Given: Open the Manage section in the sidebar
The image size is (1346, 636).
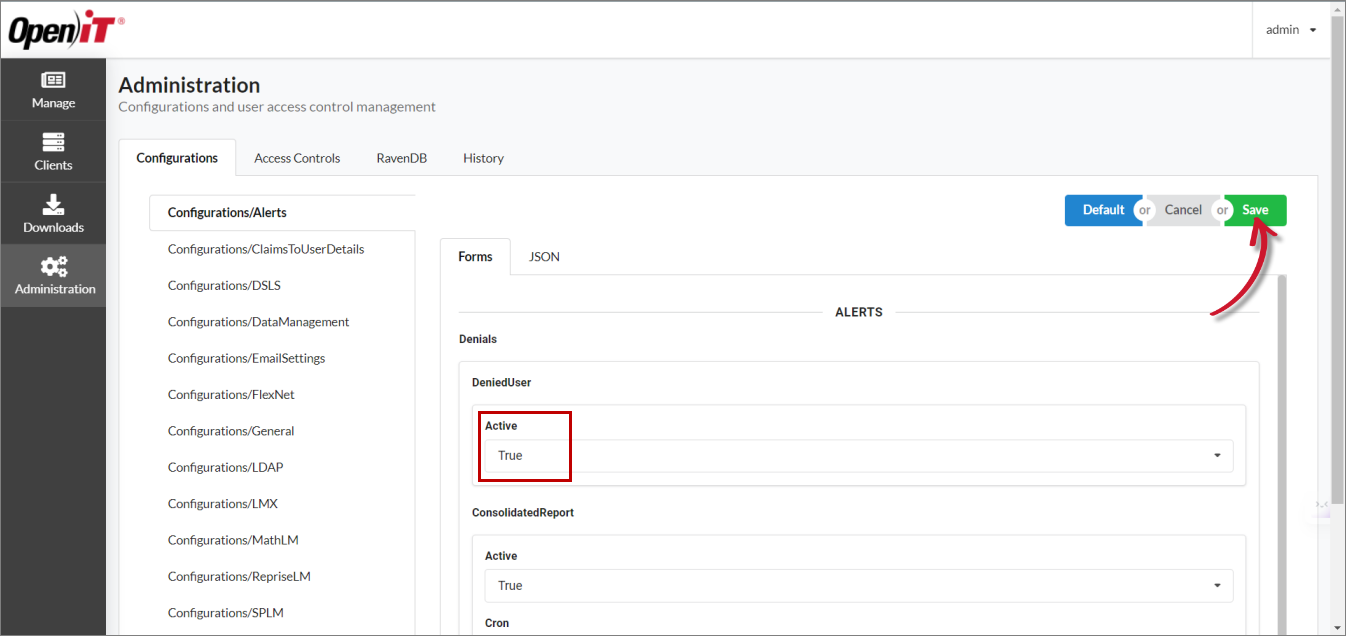Looking at the screenshot, I should pyautogui.click(x=52, y=90).
